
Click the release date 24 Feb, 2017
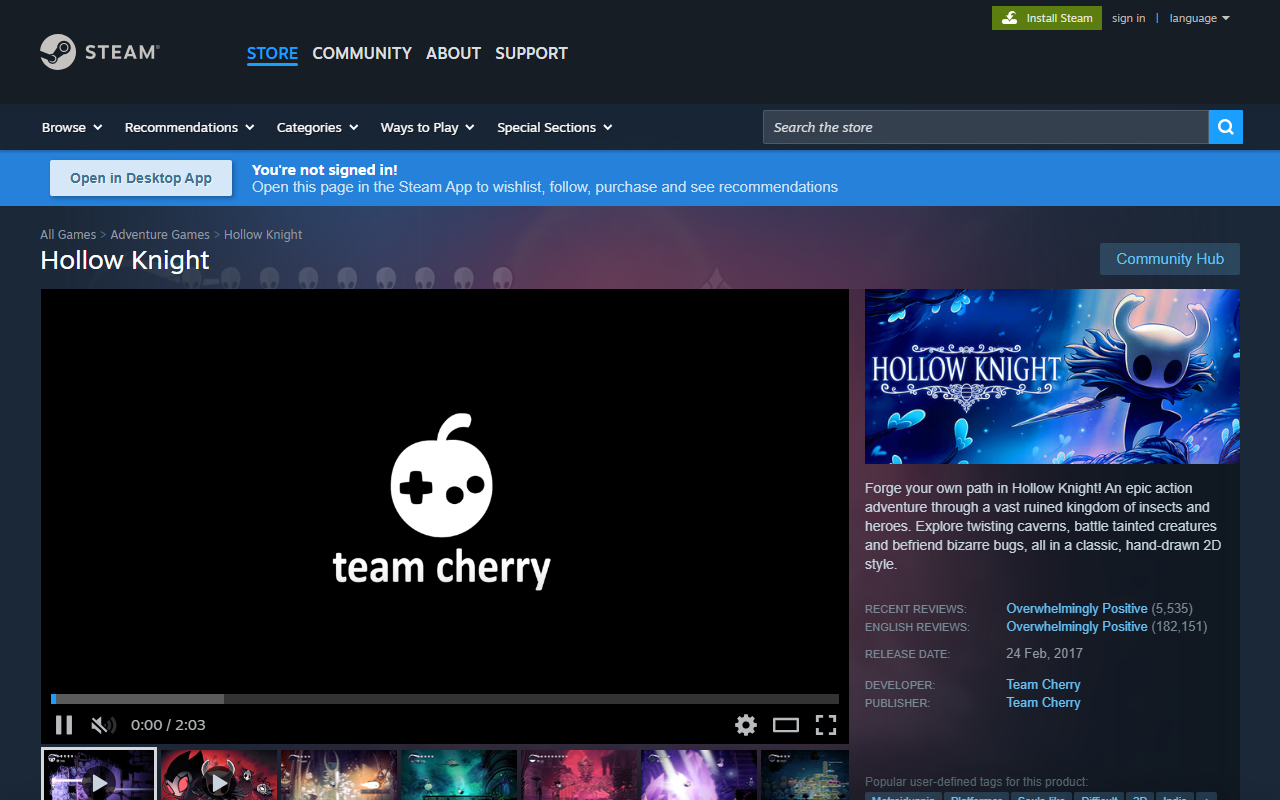click(x=1044, y=653)
